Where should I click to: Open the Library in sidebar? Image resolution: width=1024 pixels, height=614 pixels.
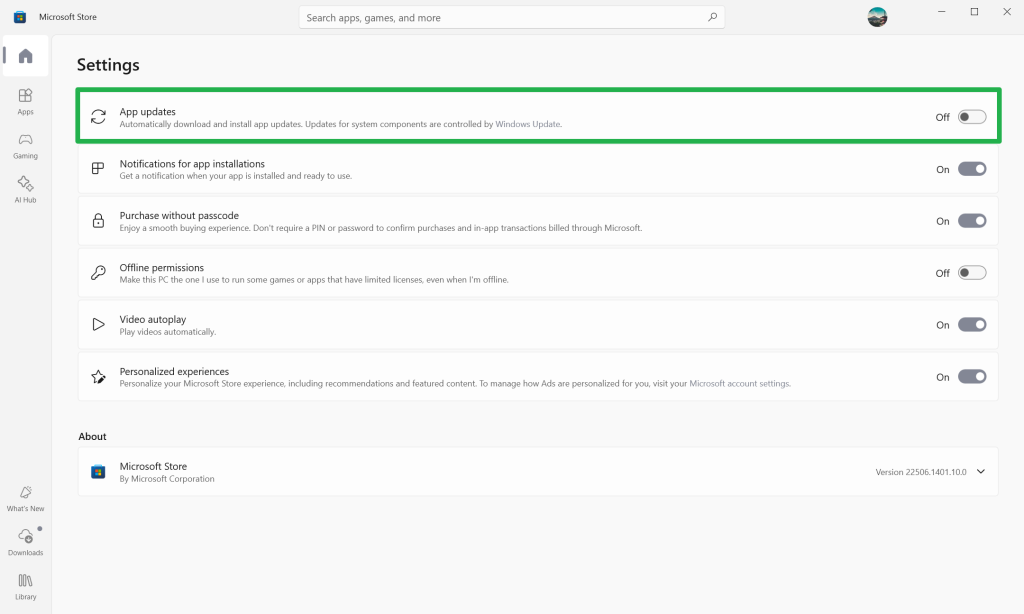tap(25, 587)
